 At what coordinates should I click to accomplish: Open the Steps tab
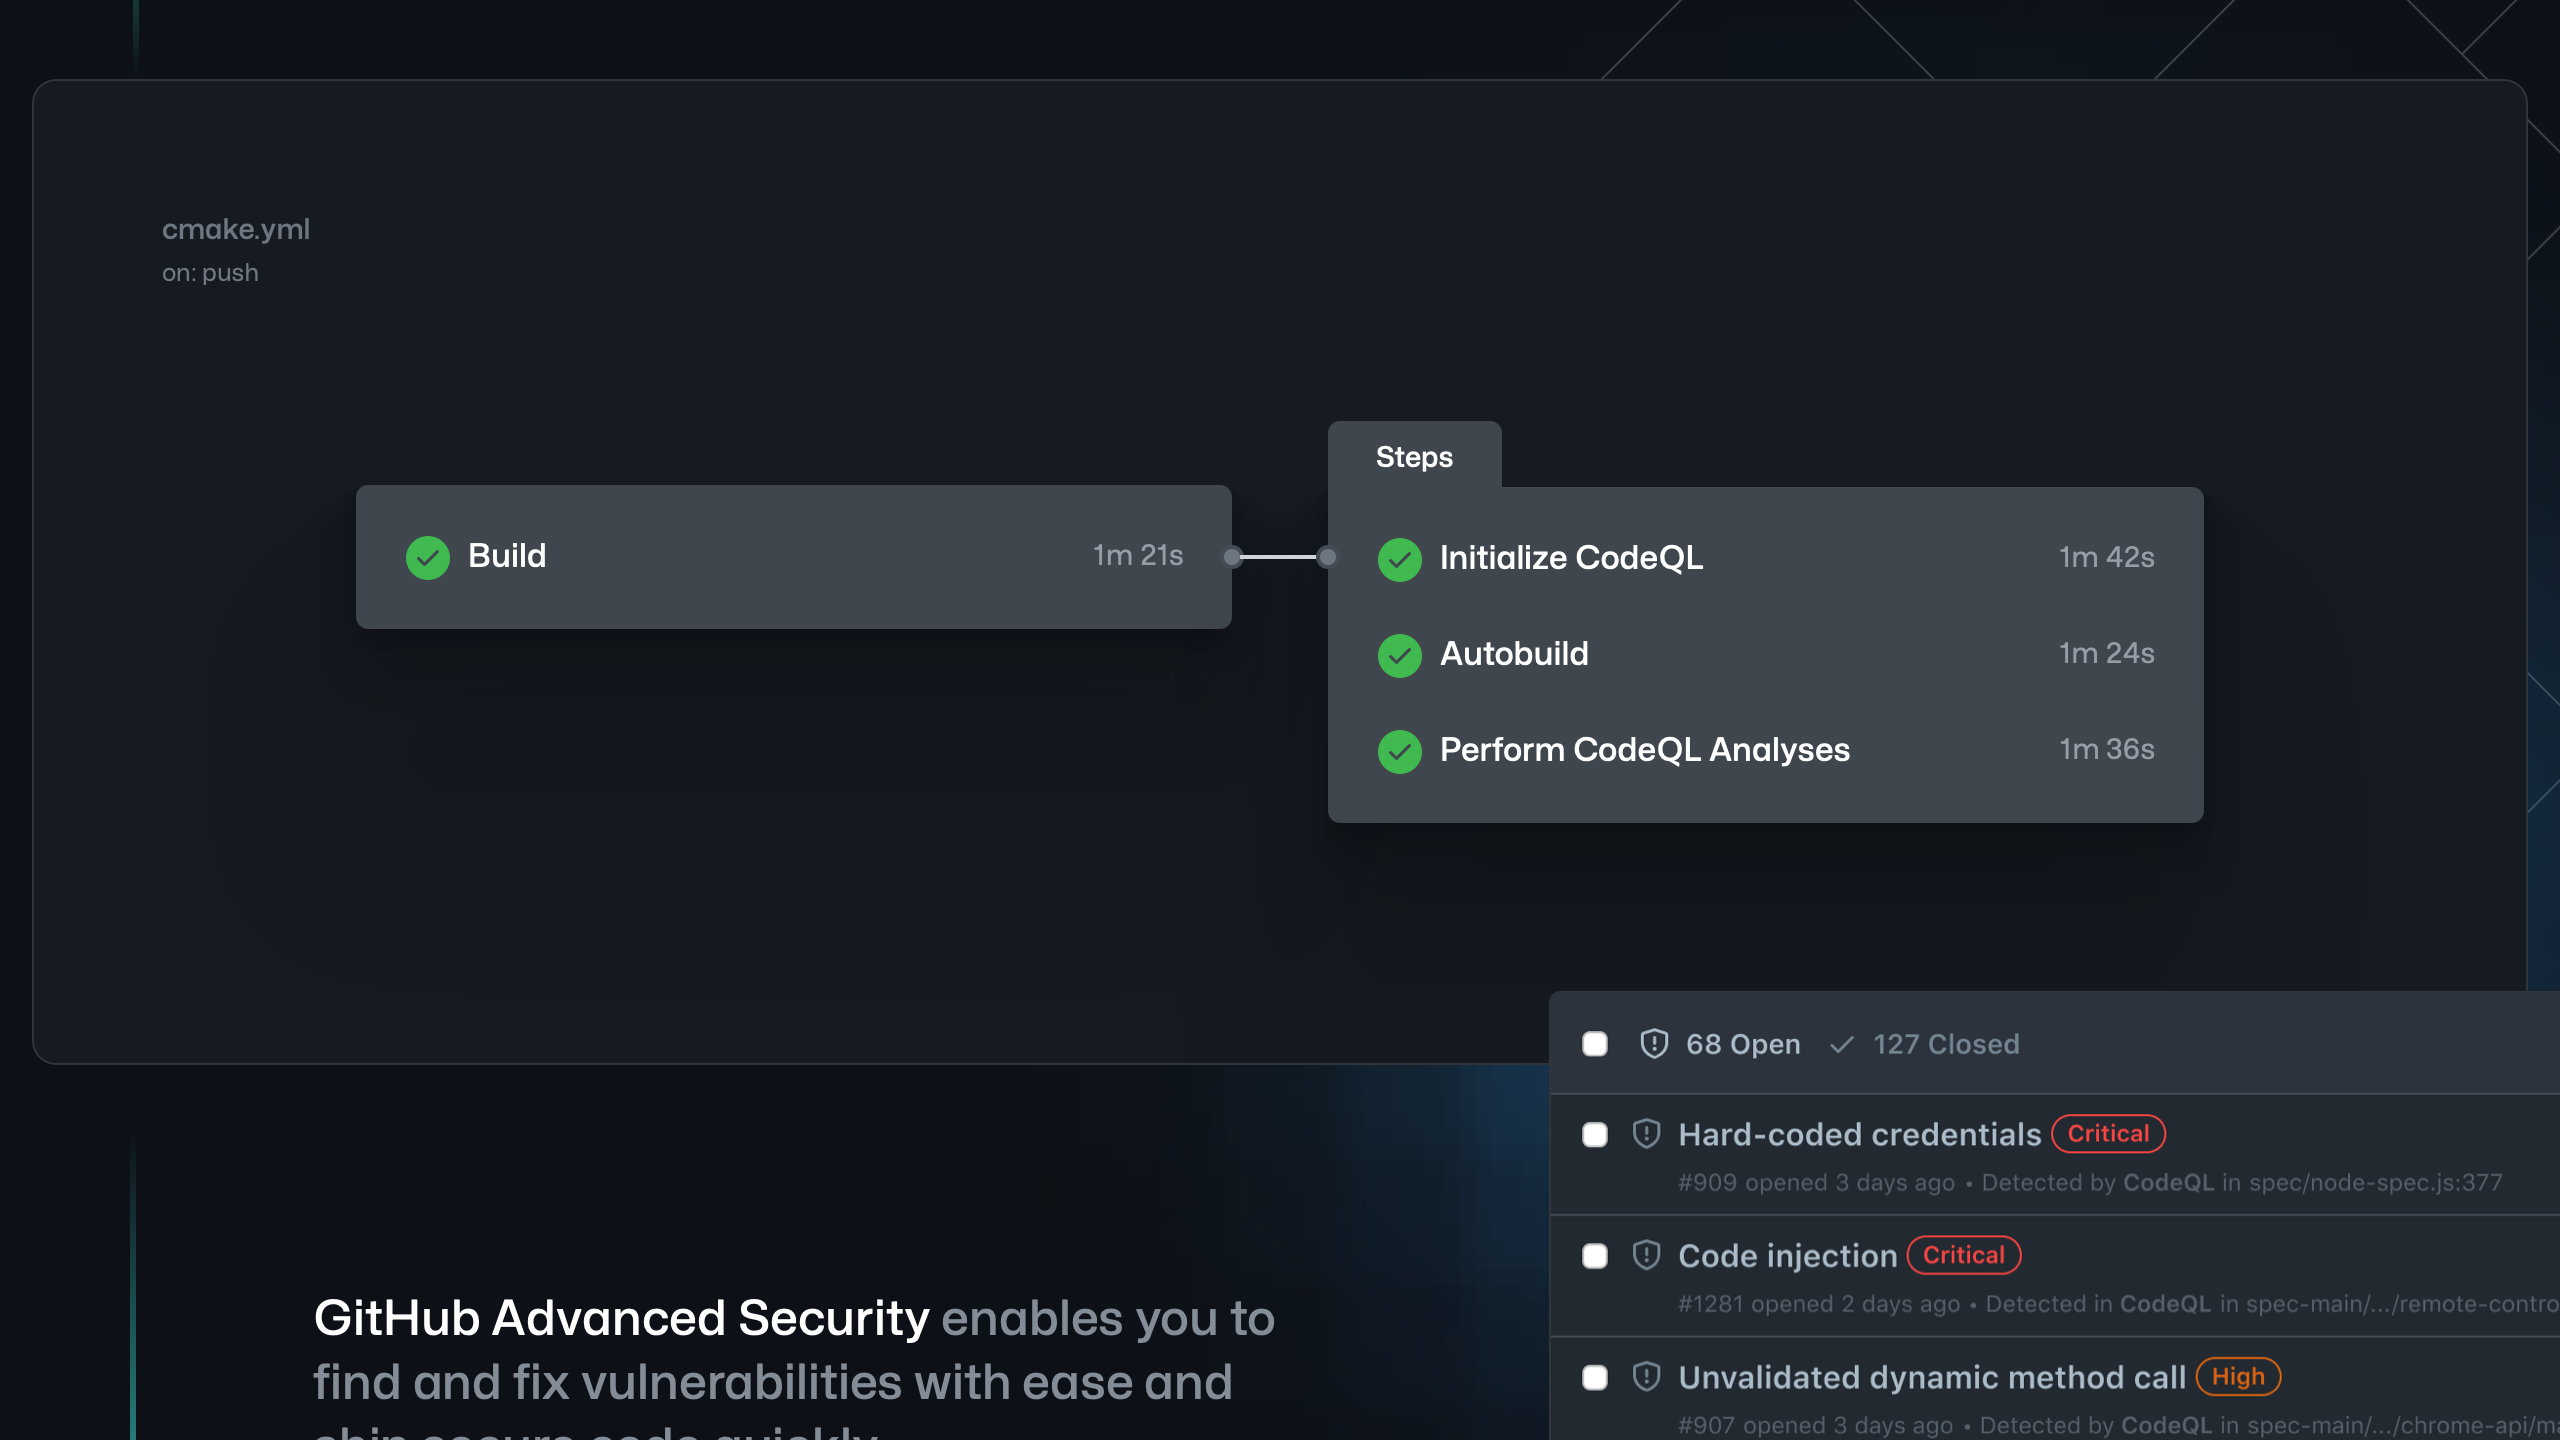point(1414,456)
